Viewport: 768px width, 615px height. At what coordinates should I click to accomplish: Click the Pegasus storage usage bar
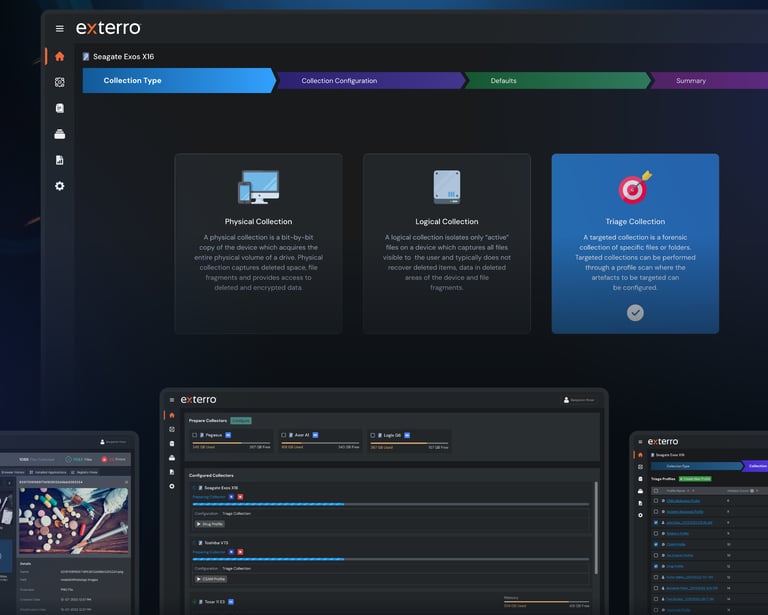pyautogui.click(x=231, y=443)
